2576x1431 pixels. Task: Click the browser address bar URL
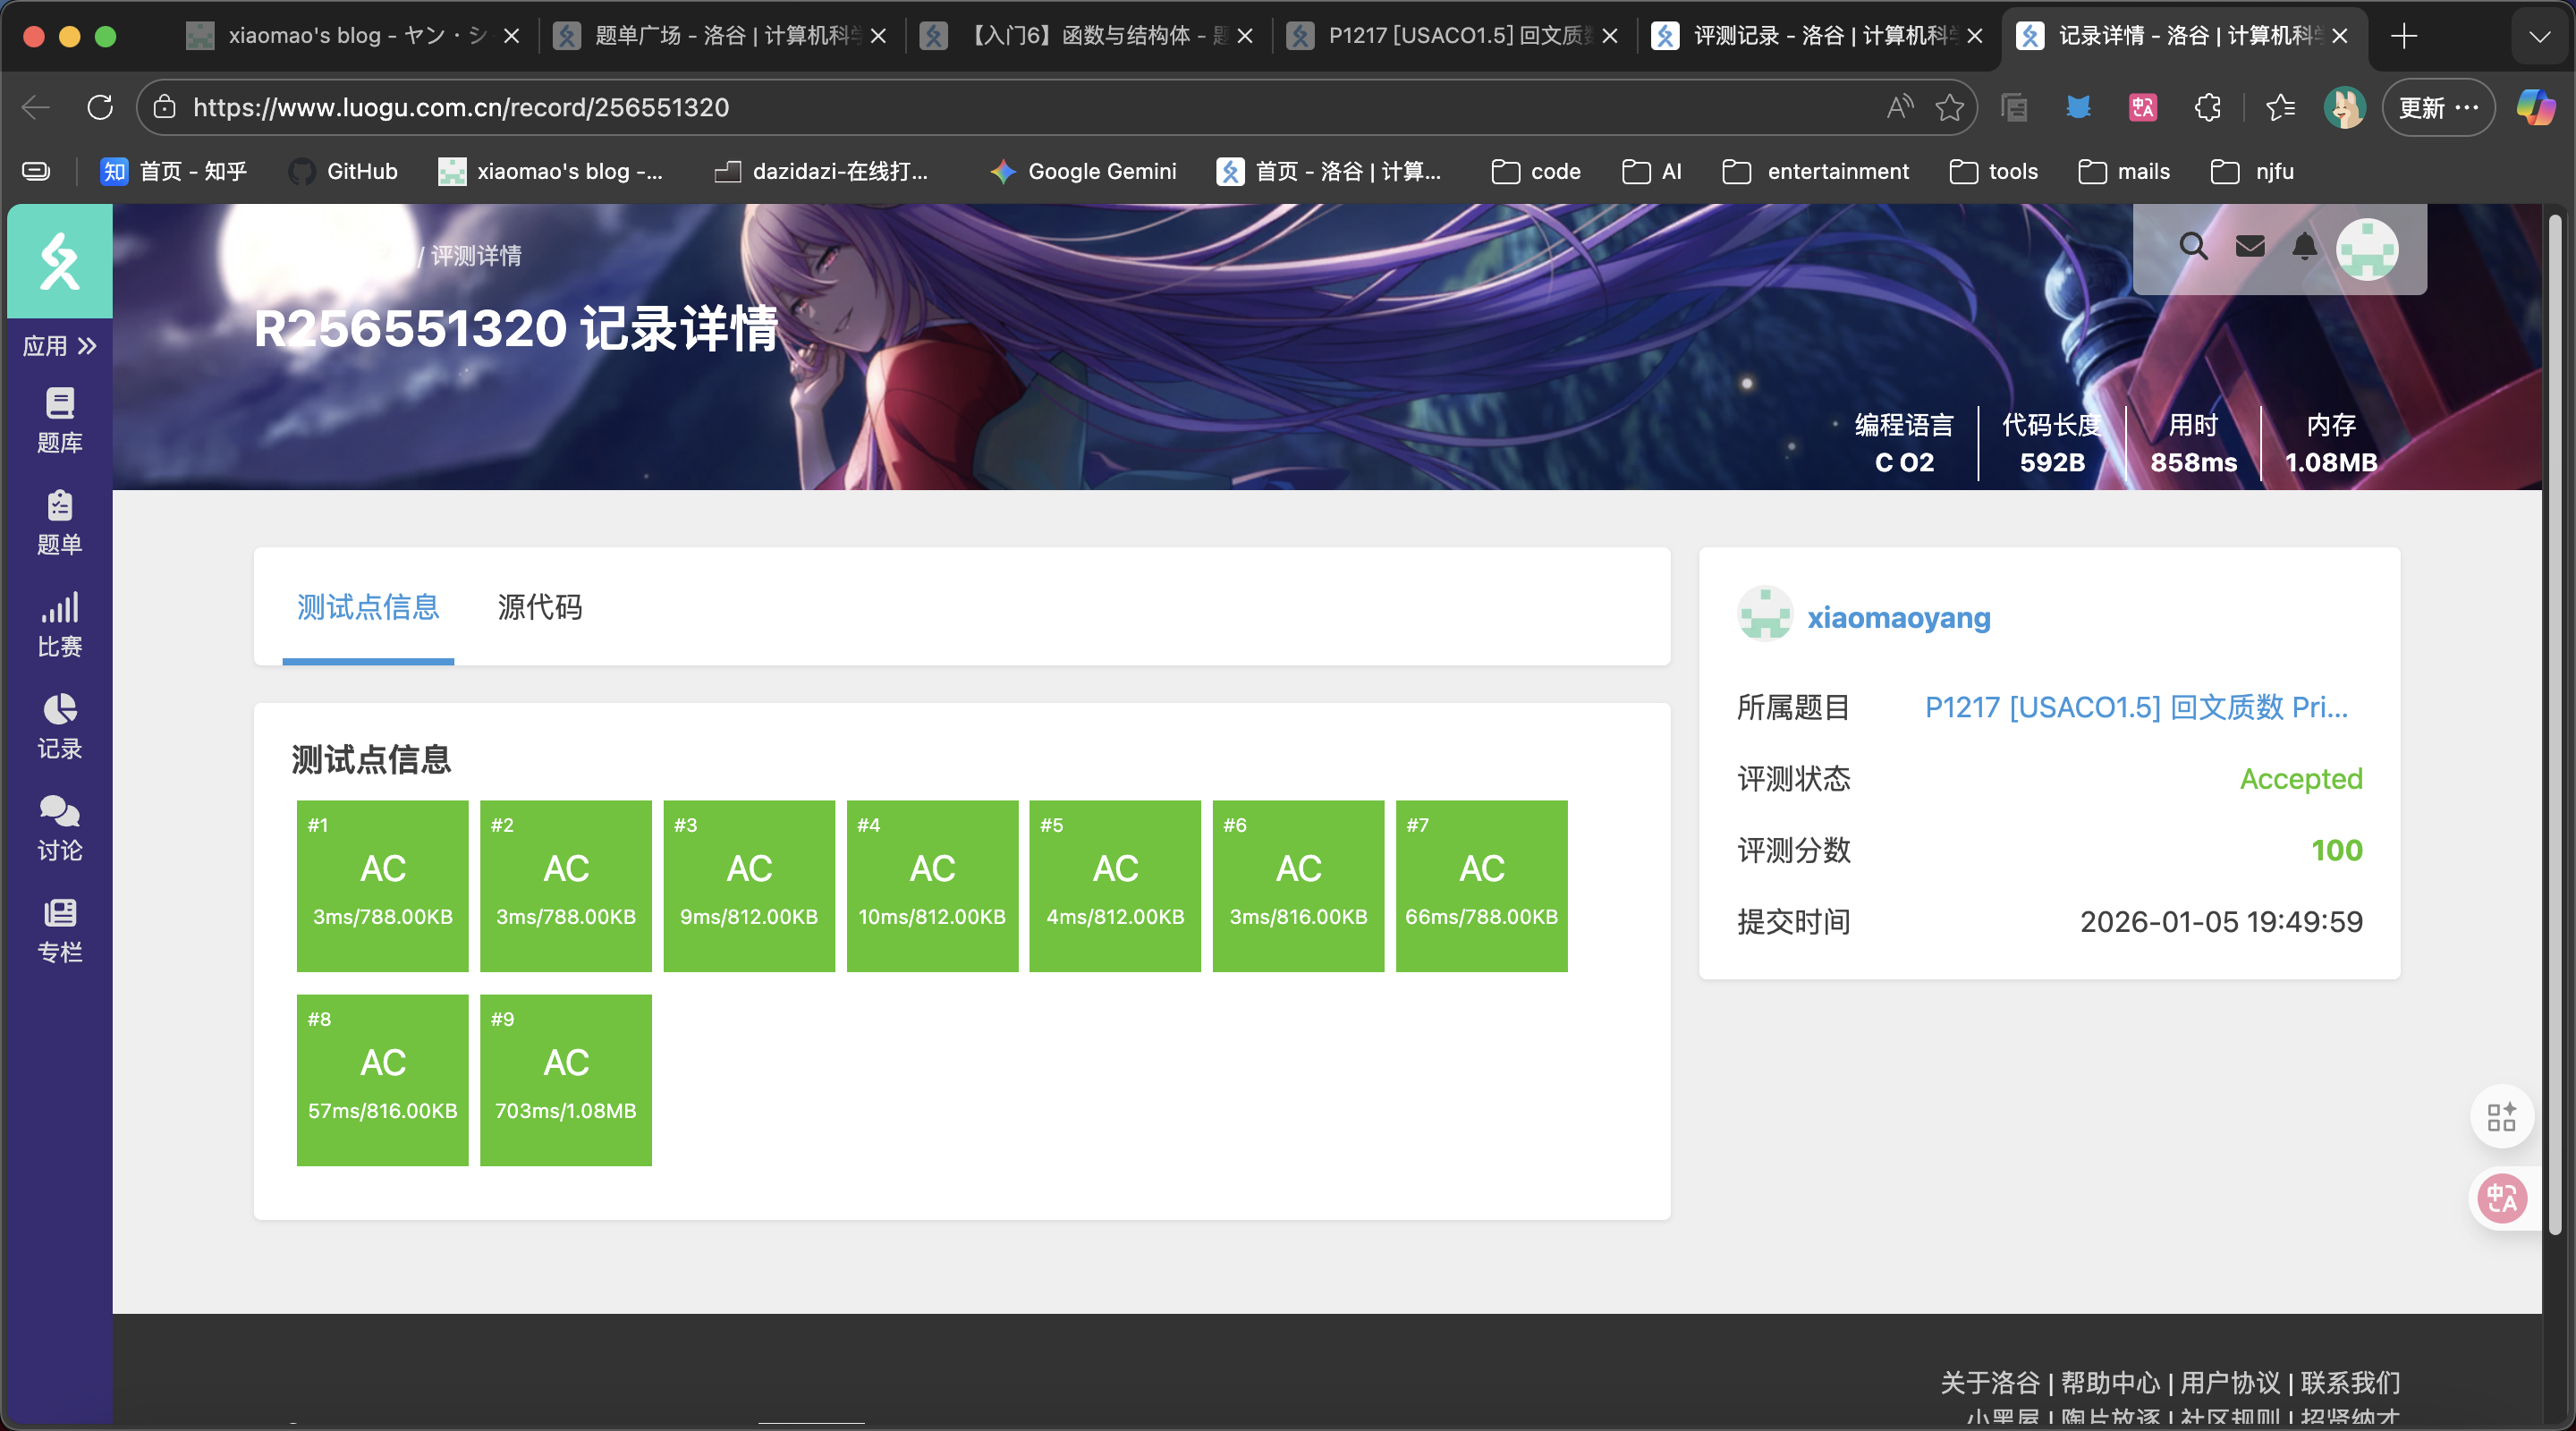[461, 107]
